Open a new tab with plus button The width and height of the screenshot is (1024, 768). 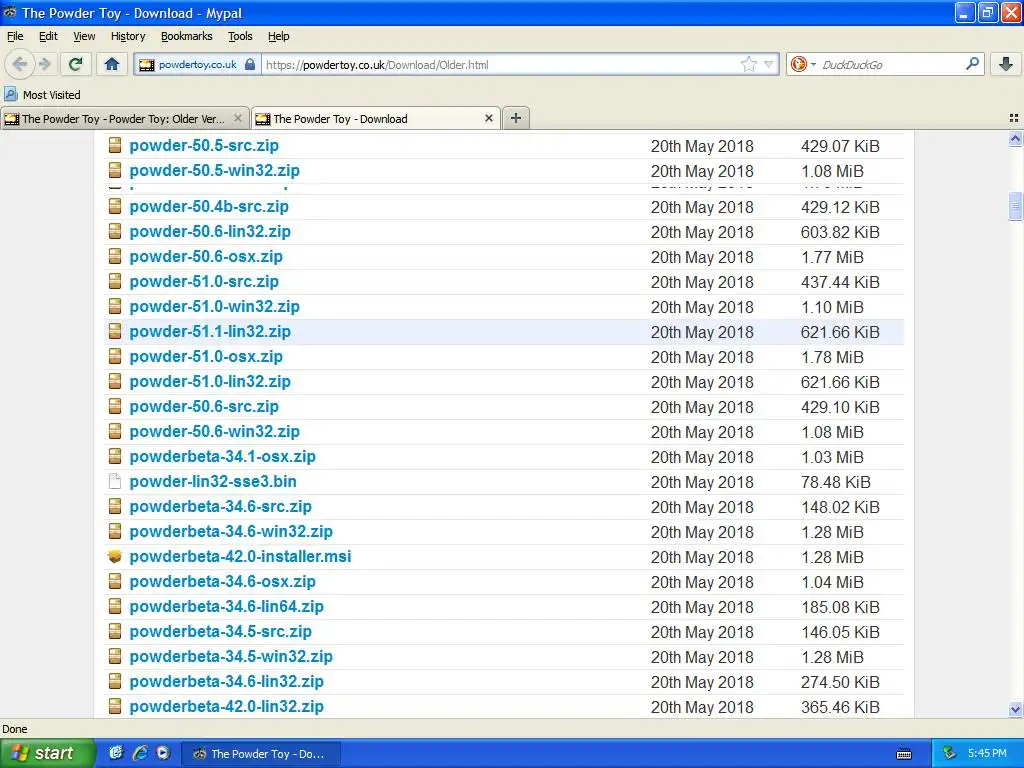(516, 118)
